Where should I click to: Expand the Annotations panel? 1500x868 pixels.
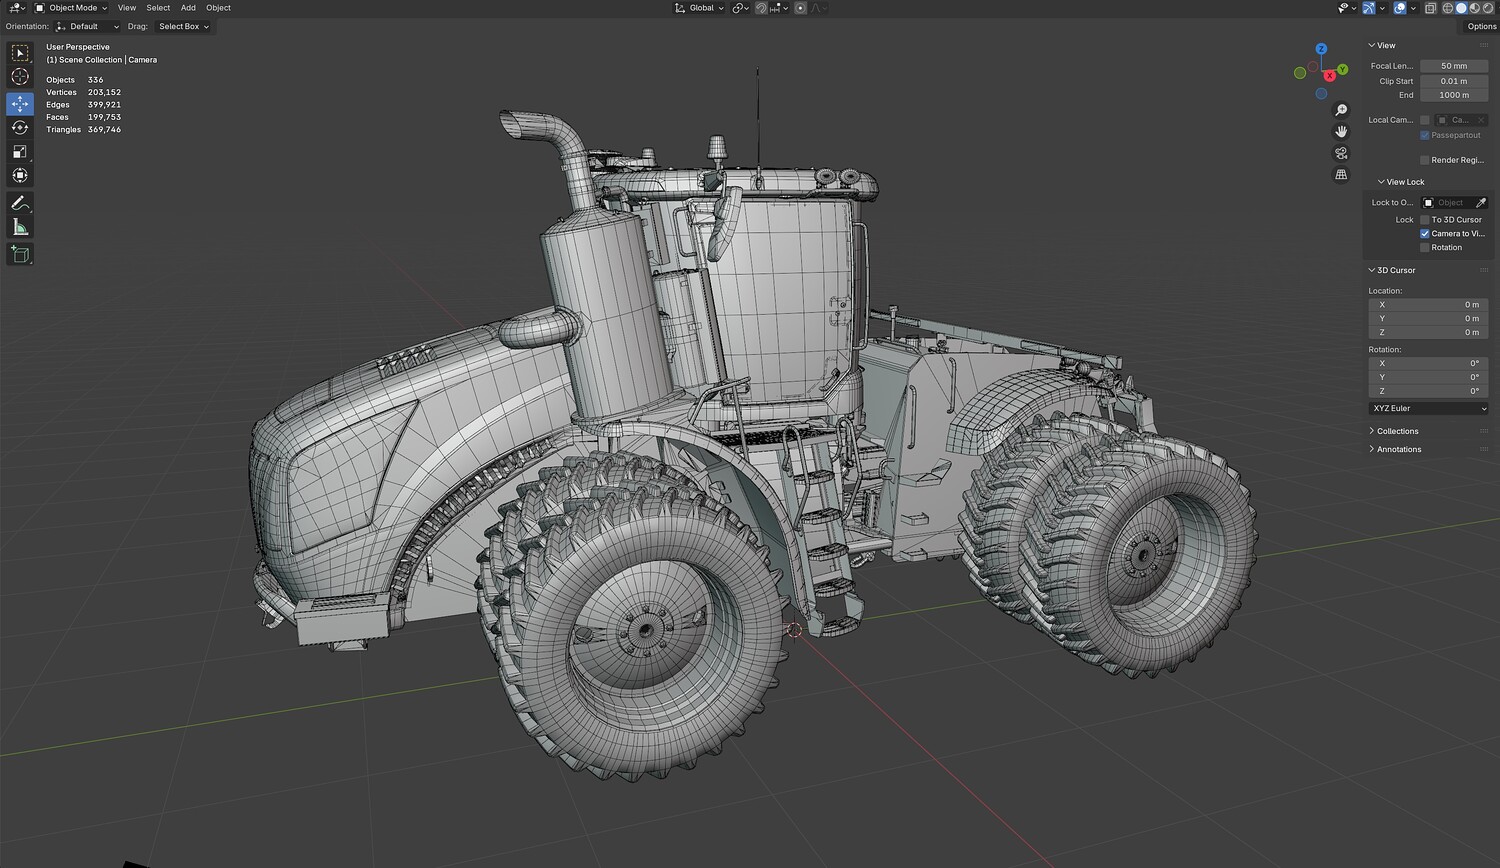[1395, 450]
